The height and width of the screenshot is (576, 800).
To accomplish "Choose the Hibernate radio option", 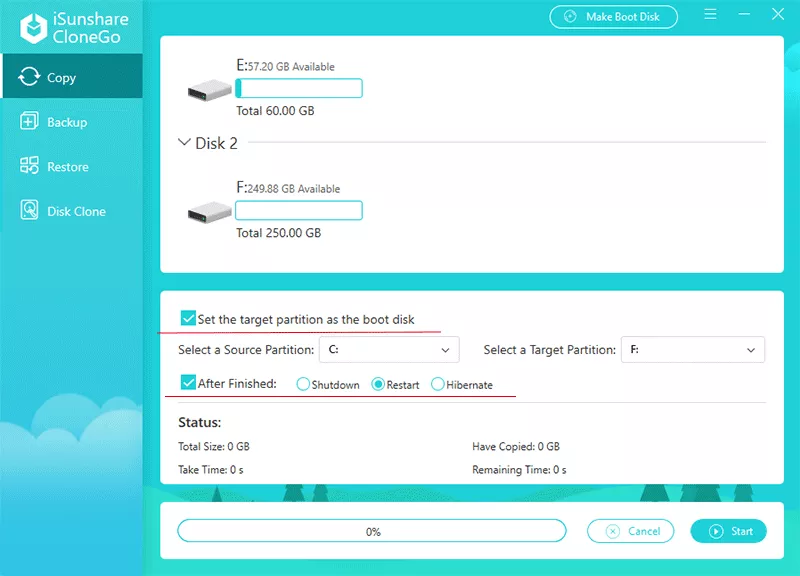I will [x=438, y=384].
